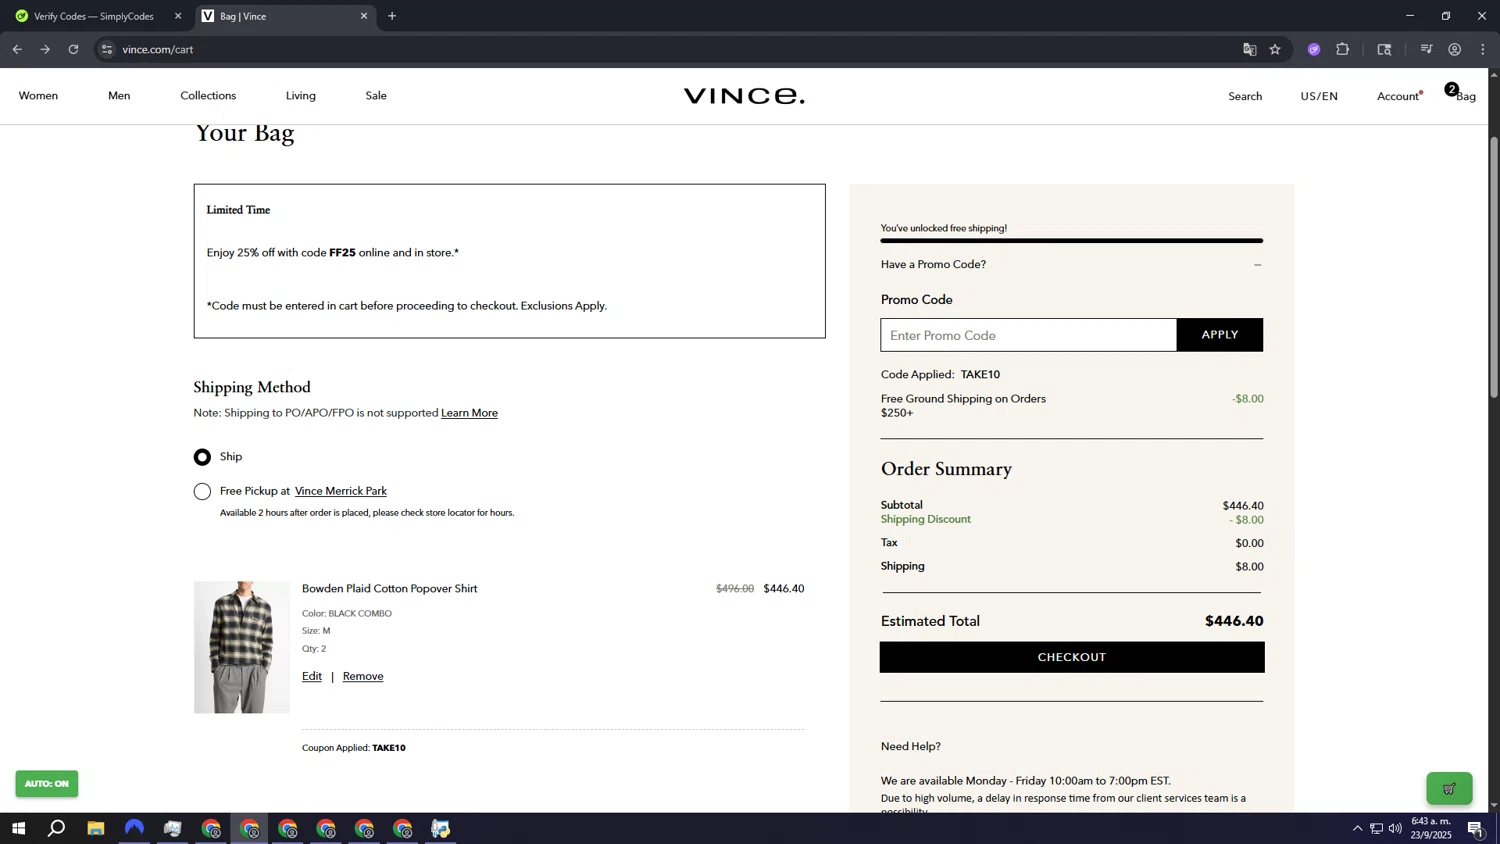Click the Enter Promo Code field
Viewport: 1500px width, 844px height.
[1028, 335]
